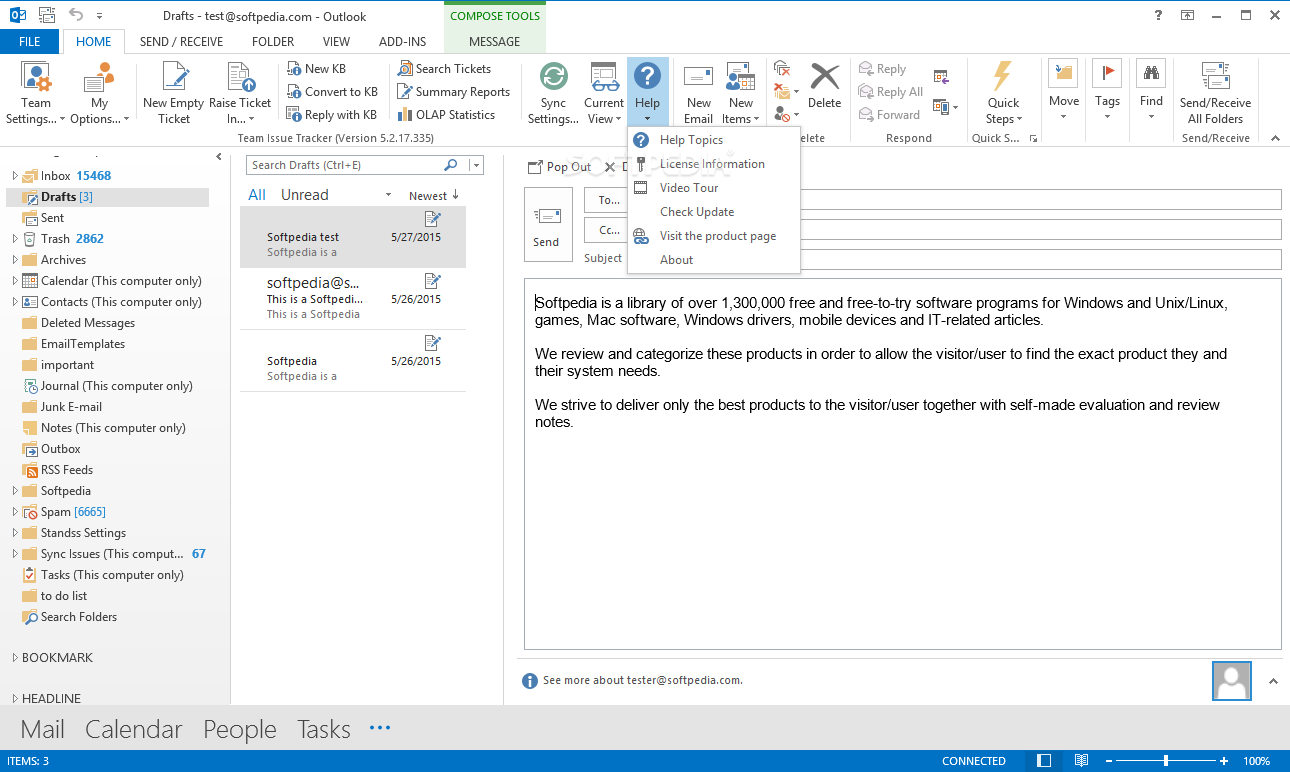Image resolution: width=1290 pixels, height=772 pixels.
Task: Click the Delete button in ribbon
Action: click(824, 86)
